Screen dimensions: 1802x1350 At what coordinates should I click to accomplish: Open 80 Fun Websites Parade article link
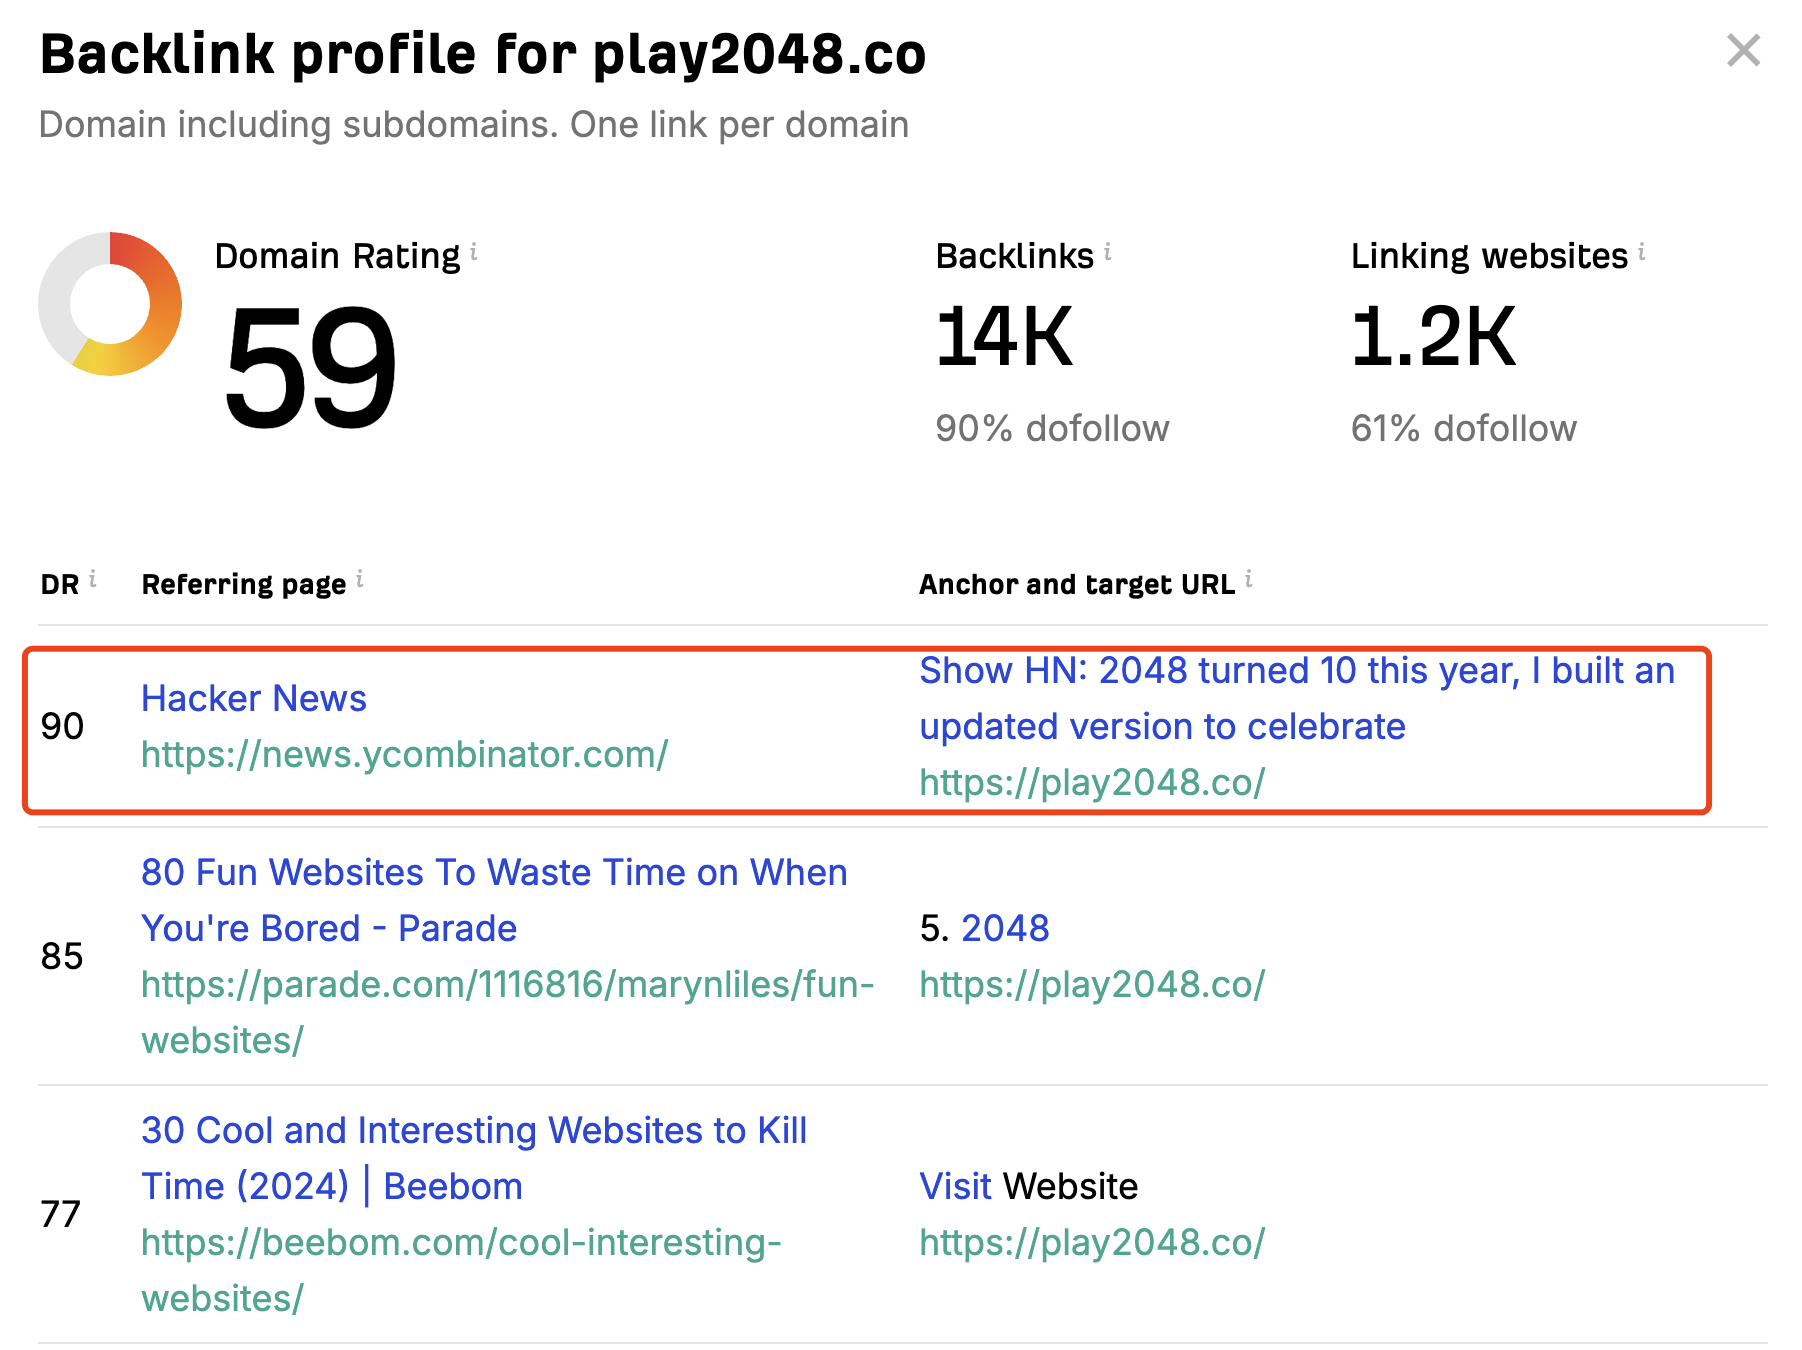[x=494, y=900]
